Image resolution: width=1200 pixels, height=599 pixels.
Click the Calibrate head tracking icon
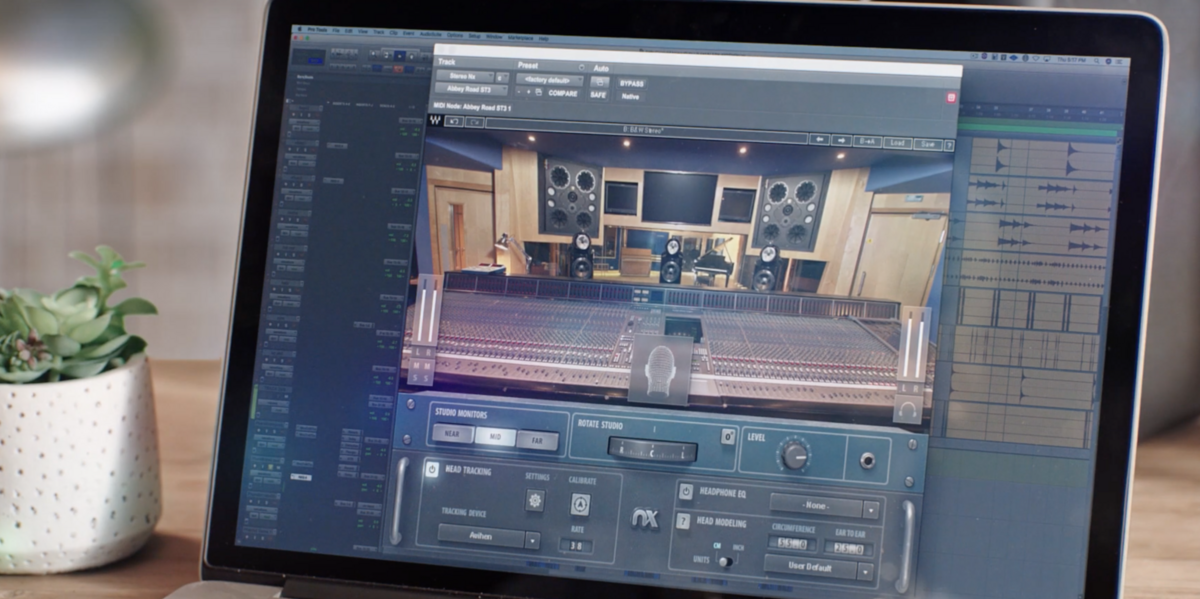click(580, 505)
